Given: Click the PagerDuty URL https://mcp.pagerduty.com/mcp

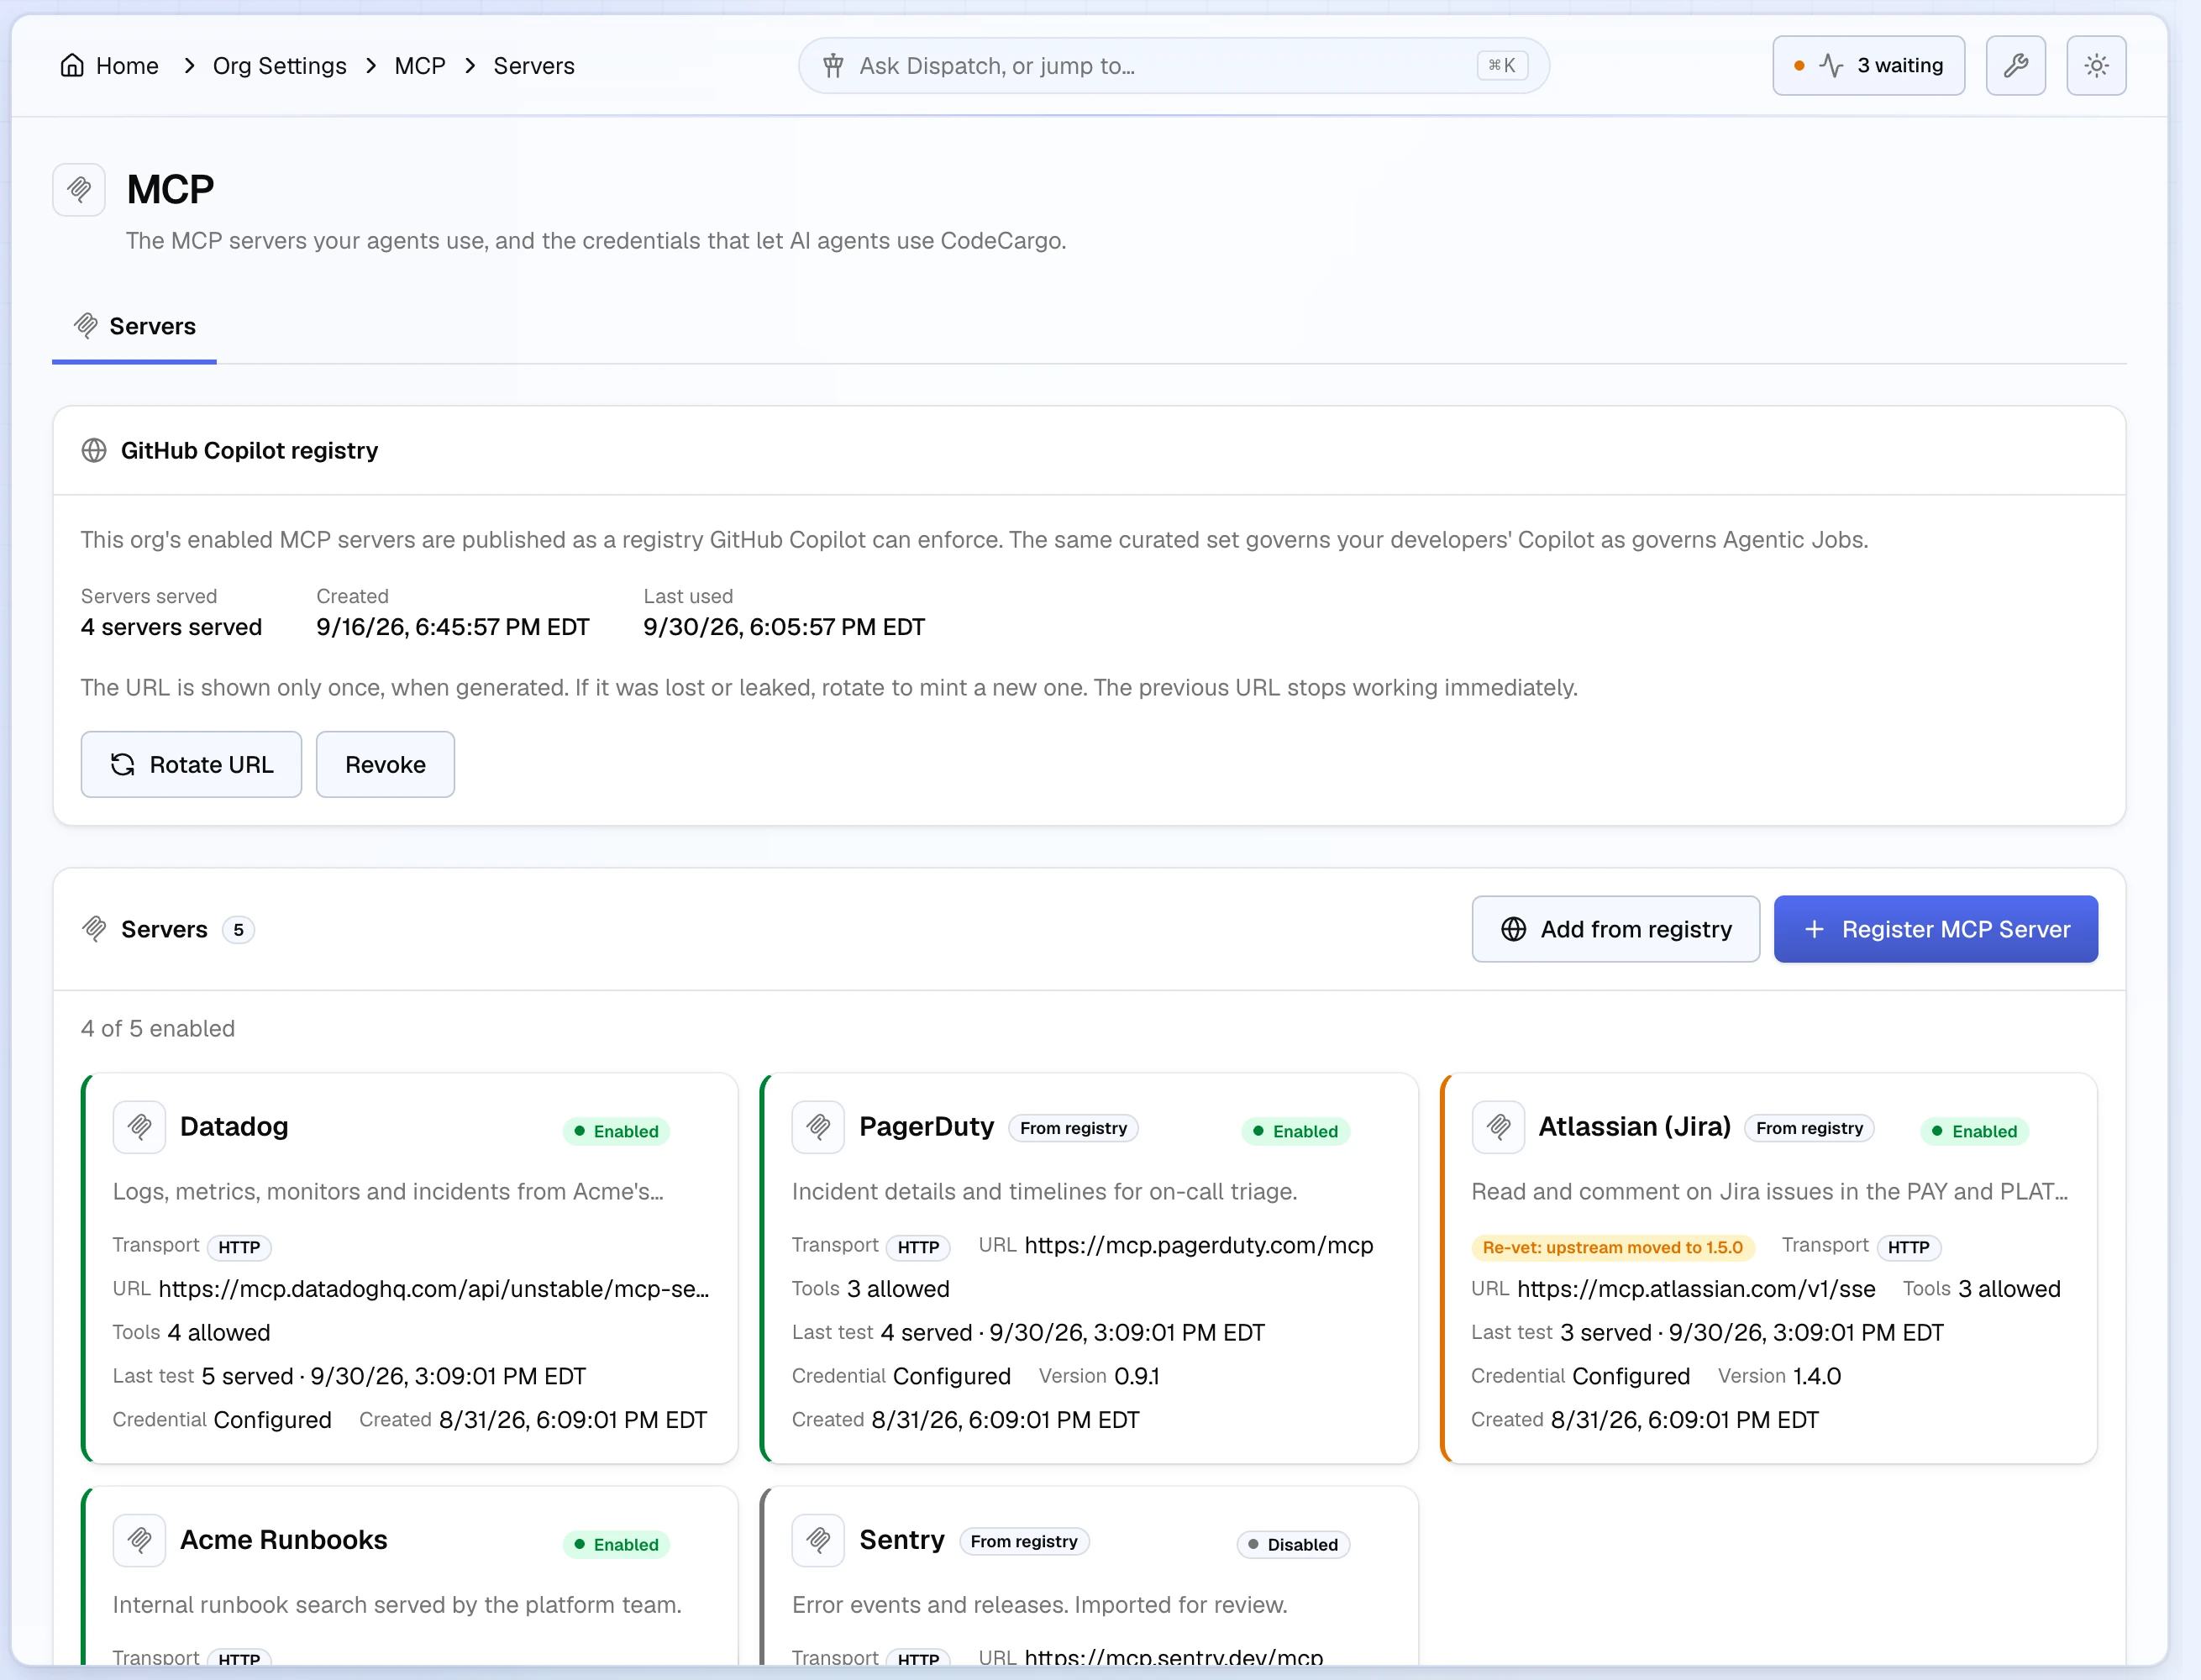Looking at the screenshot, I should click(1199, 1246).
